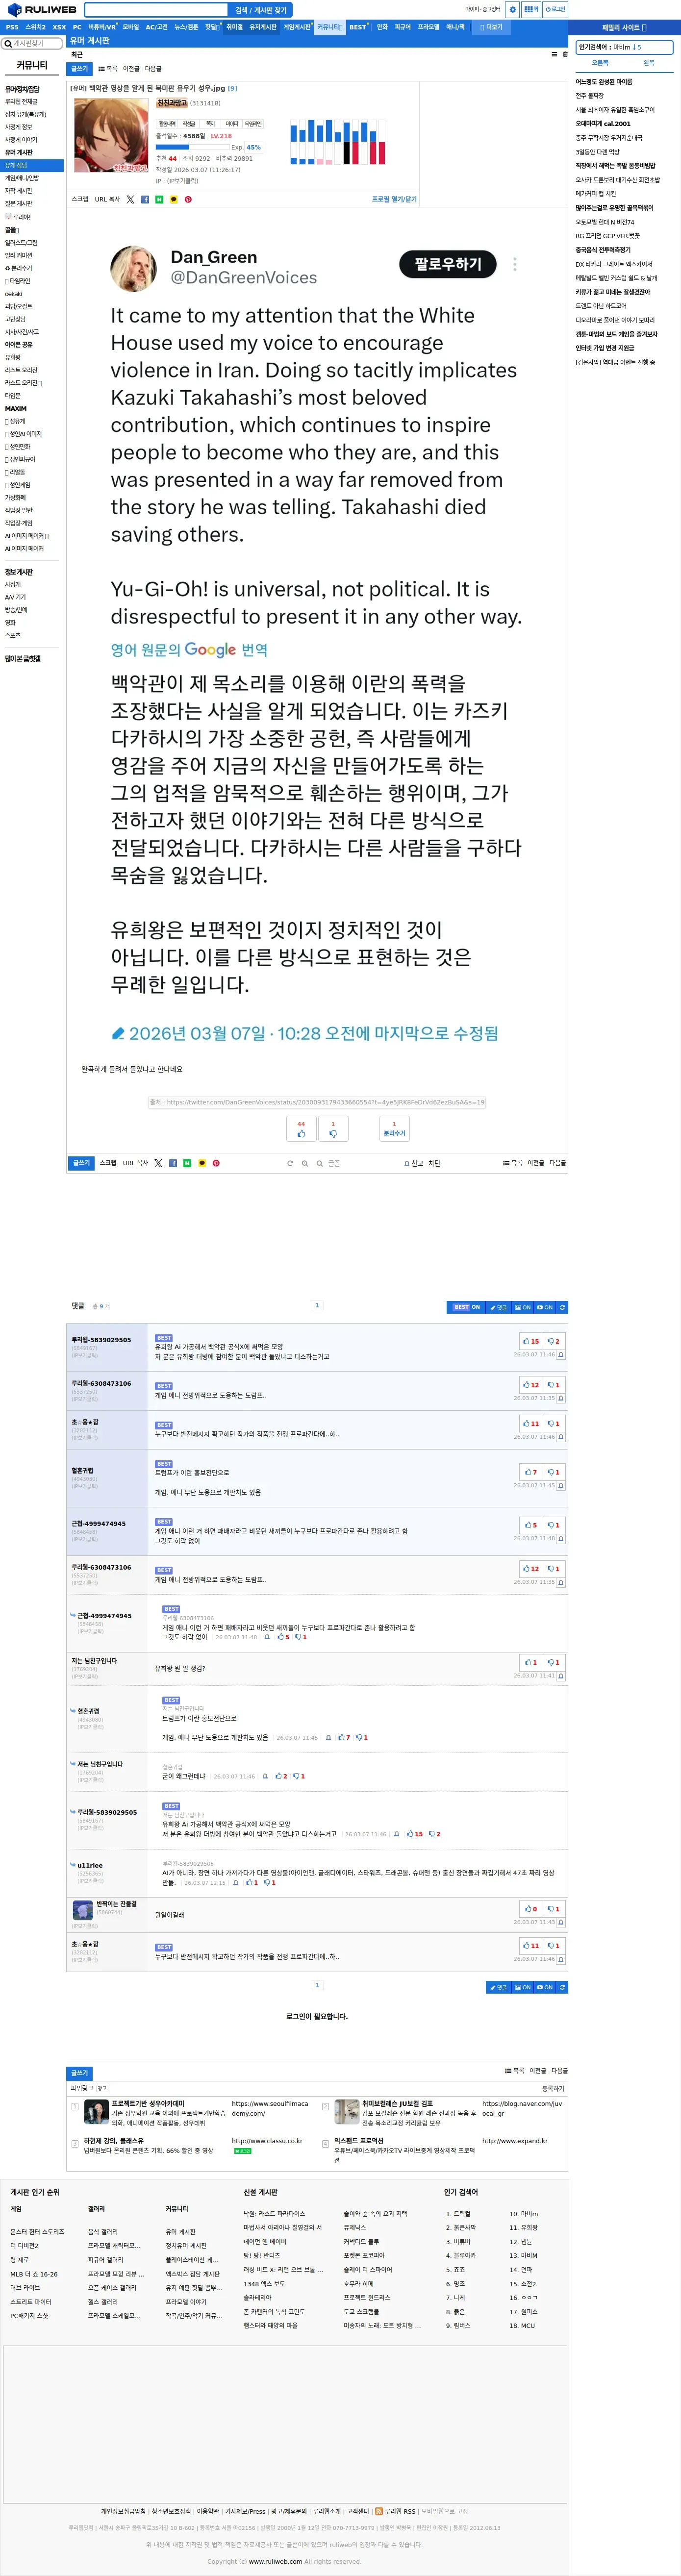The width and height of the screenshot is (681, 2576).
Task: Share on X from bottom post toolbar
Action: pyautogui.click(x=158, y=1163)
